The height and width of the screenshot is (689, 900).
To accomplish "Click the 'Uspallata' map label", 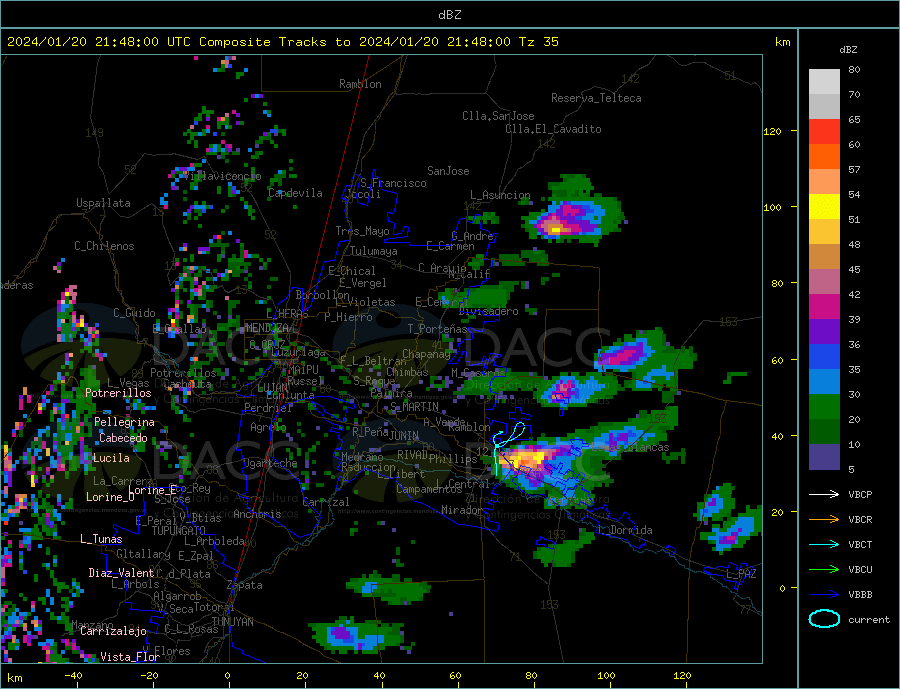I will pyautogui.click(x=103, y=203).
